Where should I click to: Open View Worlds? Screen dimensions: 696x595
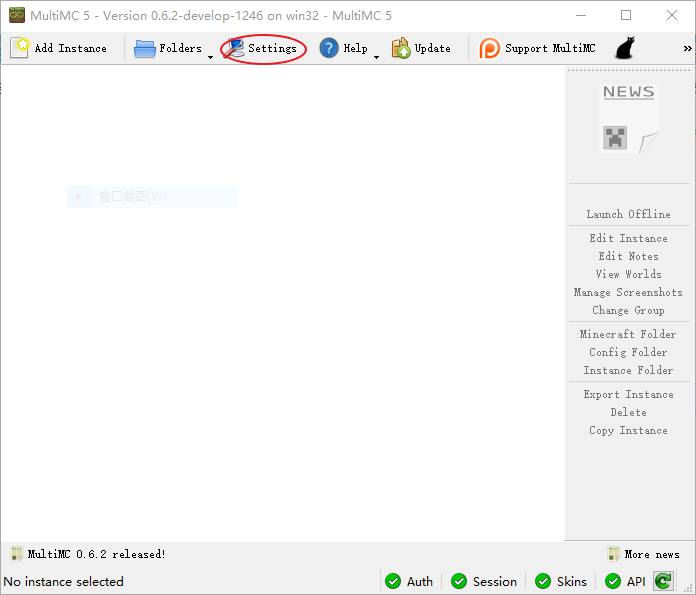pos(629,274)
